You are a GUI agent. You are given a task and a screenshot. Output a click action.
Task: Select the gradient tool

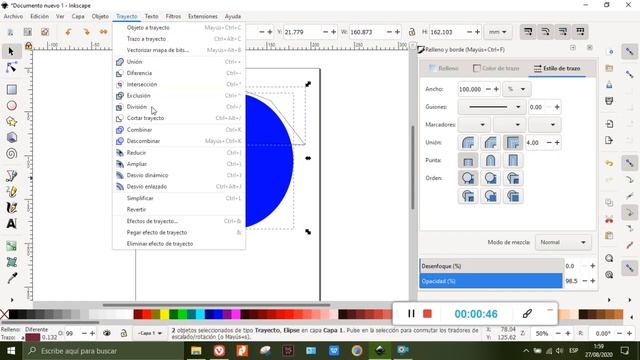[11, 246]
